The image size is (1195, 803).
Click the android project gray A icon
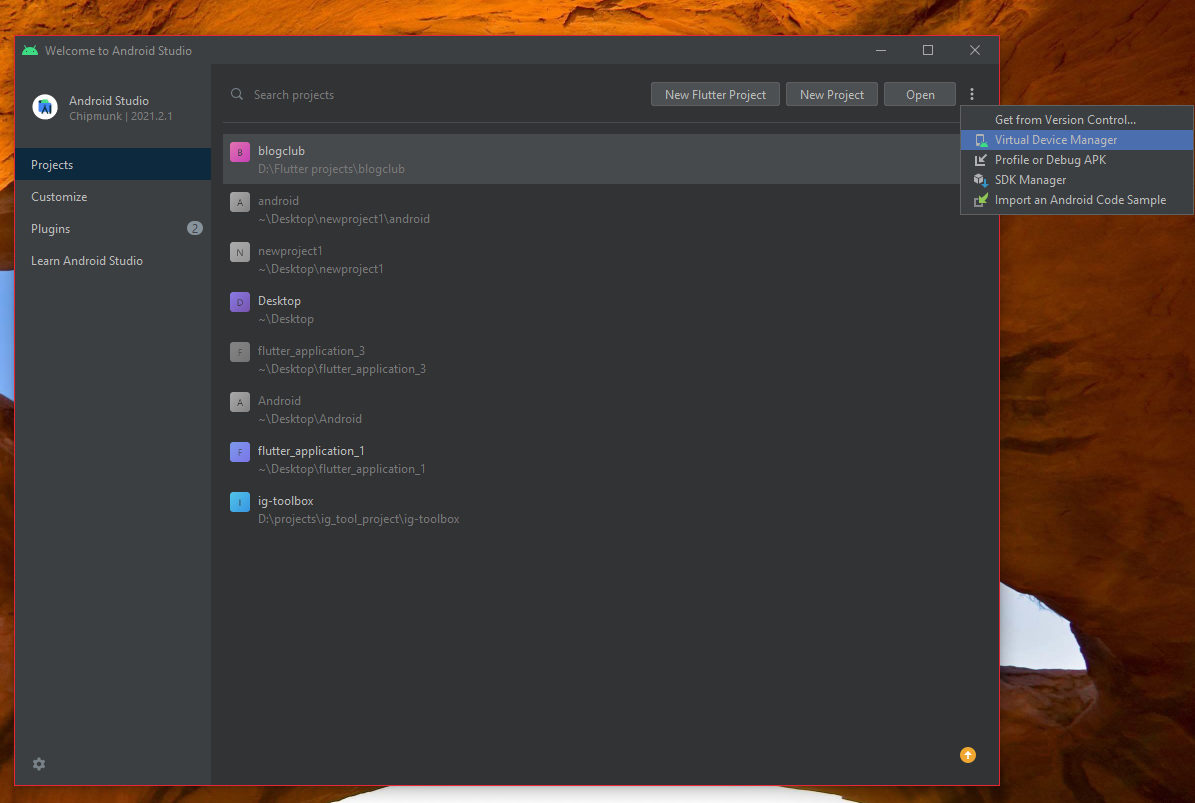coord(240,202)
